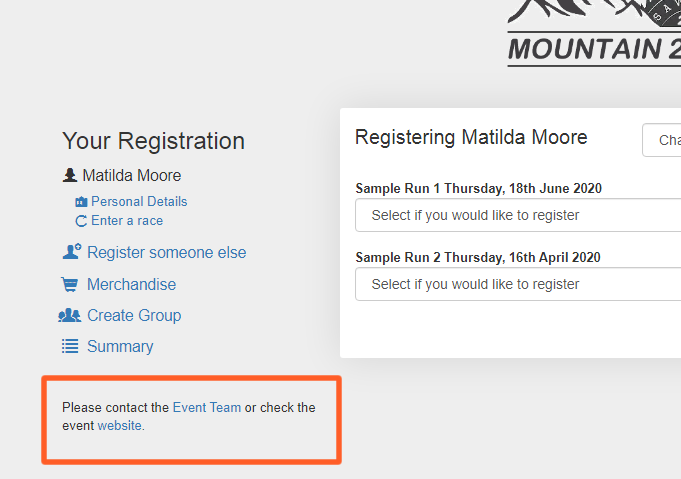This screenshot has height=479, width=681.
Task: Click the add-user icon for Register someone else
Action: coord(71,253)
